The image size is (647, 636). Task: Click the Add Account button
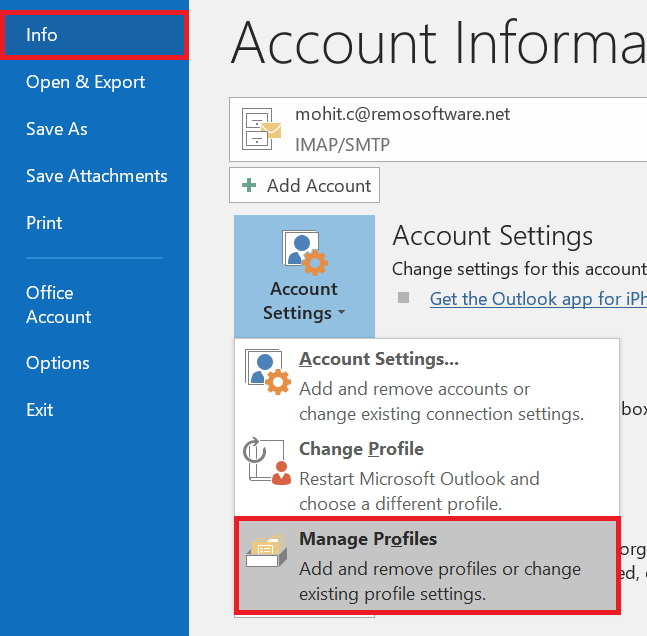tap(305, 185)
